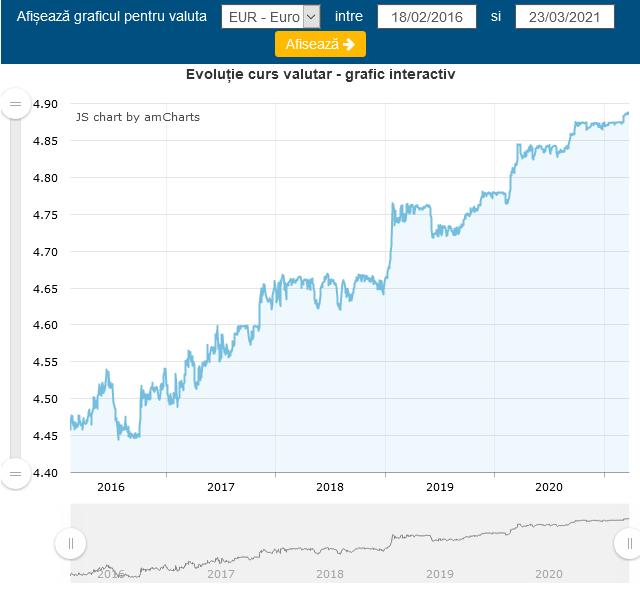This screenshot has height=596, width=640.
Task: Click the Afișează arrow icon
Action: (x=349, y=44)
